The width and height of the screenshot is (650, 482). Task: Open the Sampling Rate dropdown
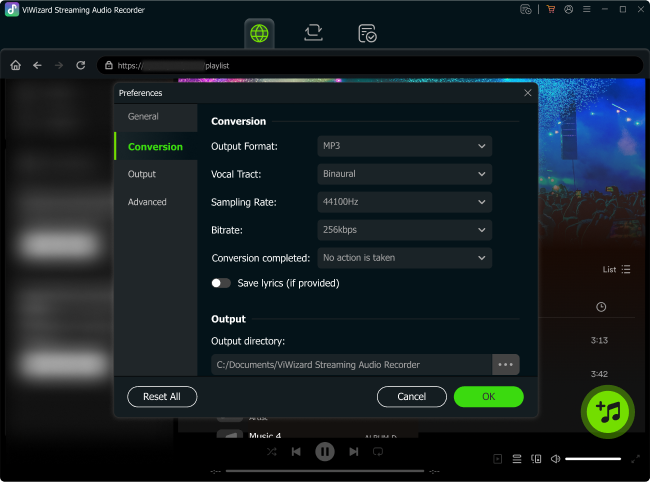point(404,202)
